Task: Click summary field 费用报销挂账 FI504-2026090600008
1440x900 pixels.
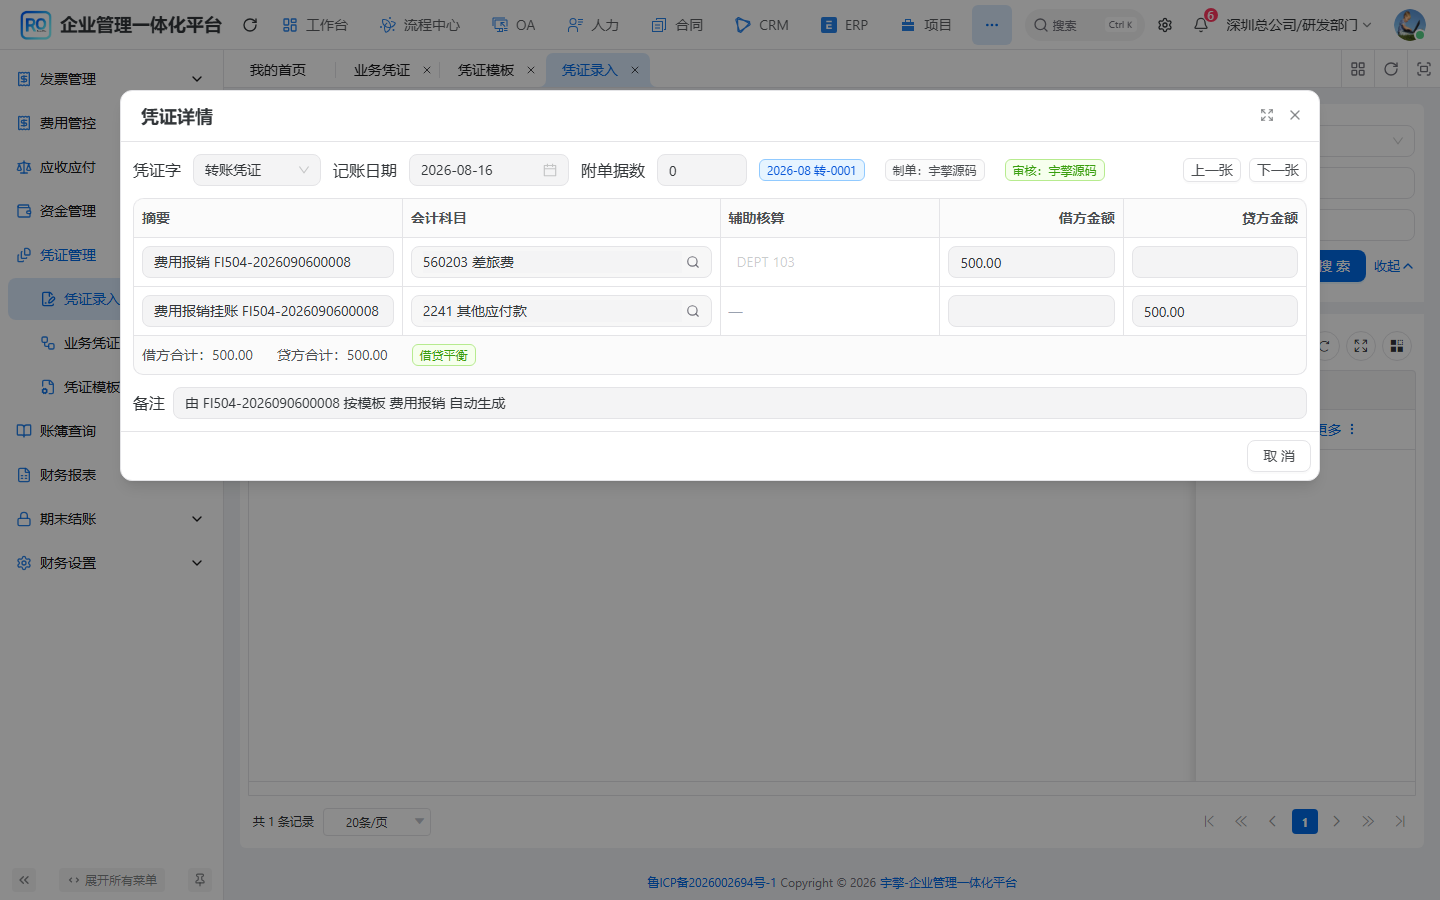Action: pos(268,311)
